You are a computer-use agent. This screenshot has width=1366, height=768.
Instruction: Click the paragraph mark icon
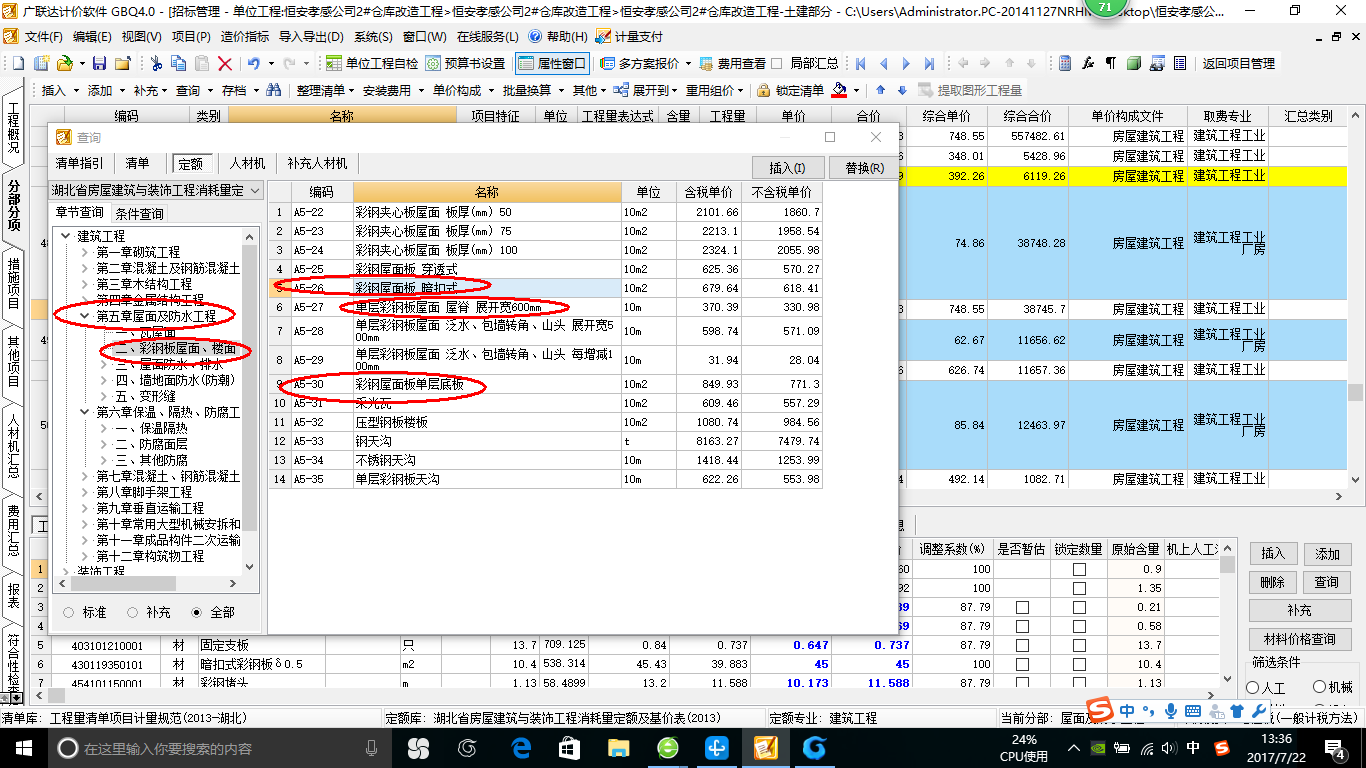(1111, 63)
